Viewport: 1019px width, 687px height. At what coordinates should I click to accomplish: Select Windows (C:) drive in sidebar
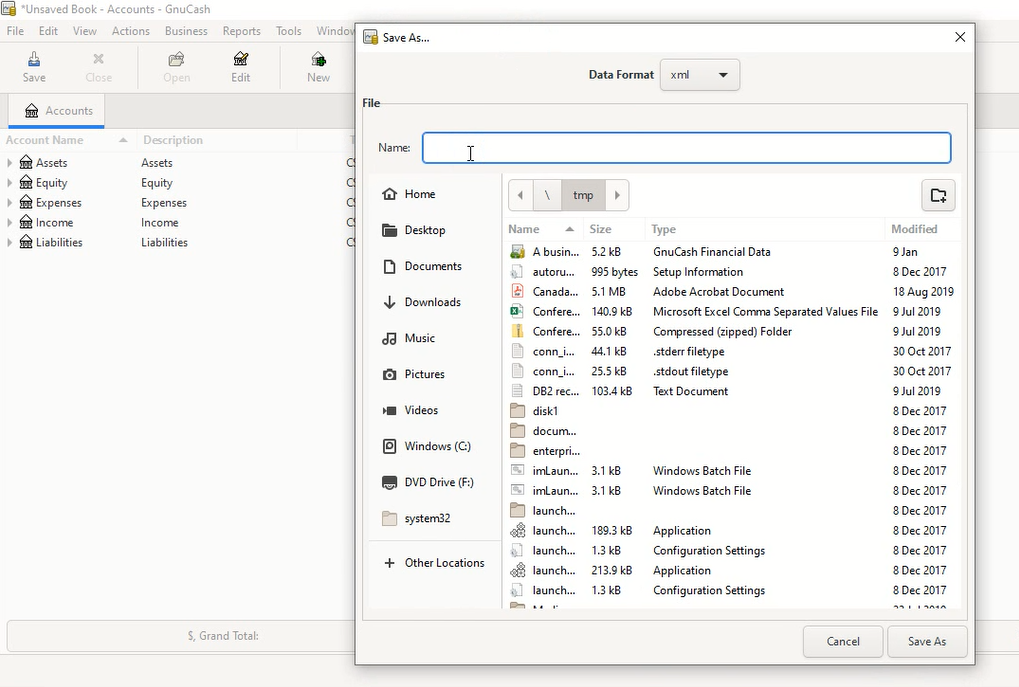coord(437,446)
